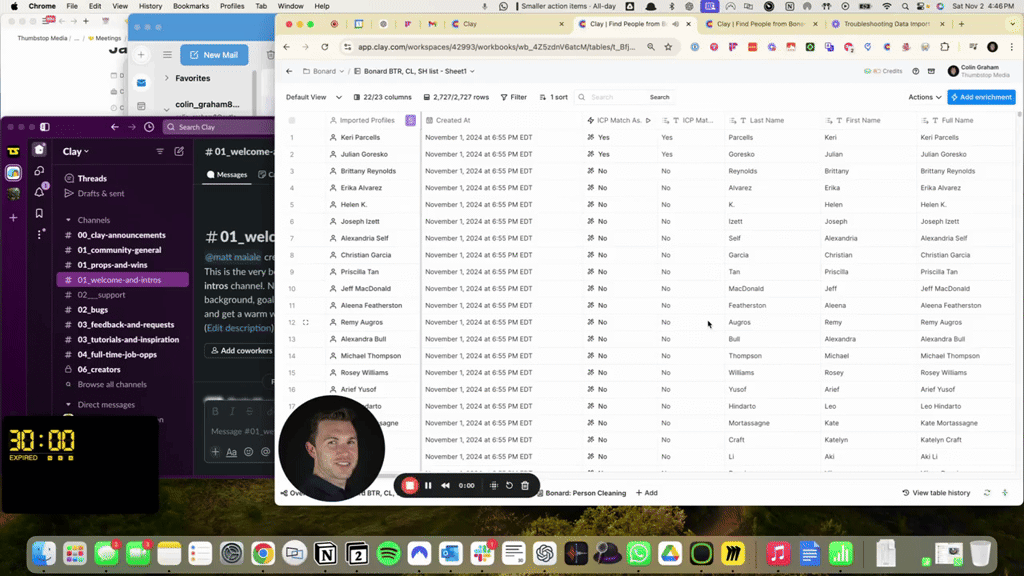Click the Slack bookmark (Later) icon
The width and height of the screenshot is (1024, 576).
[x=39, y=213]
